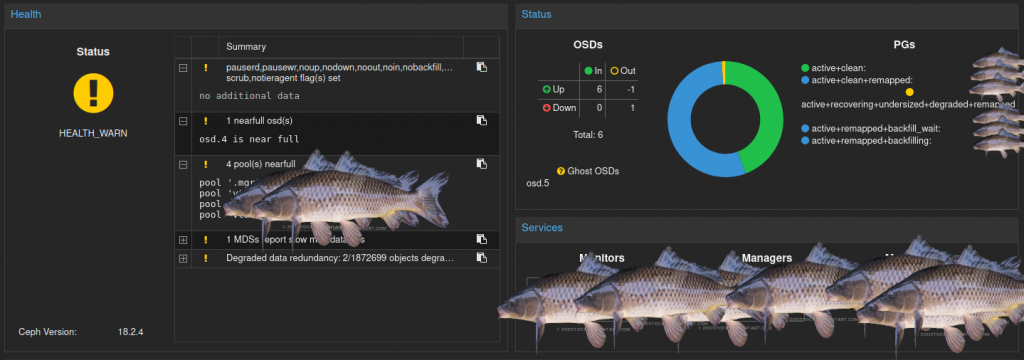Image resolution: width=1024 pixels, height=360 pixels.
Task: Copy the nearfull osd warning
Action: pos(481,120)
